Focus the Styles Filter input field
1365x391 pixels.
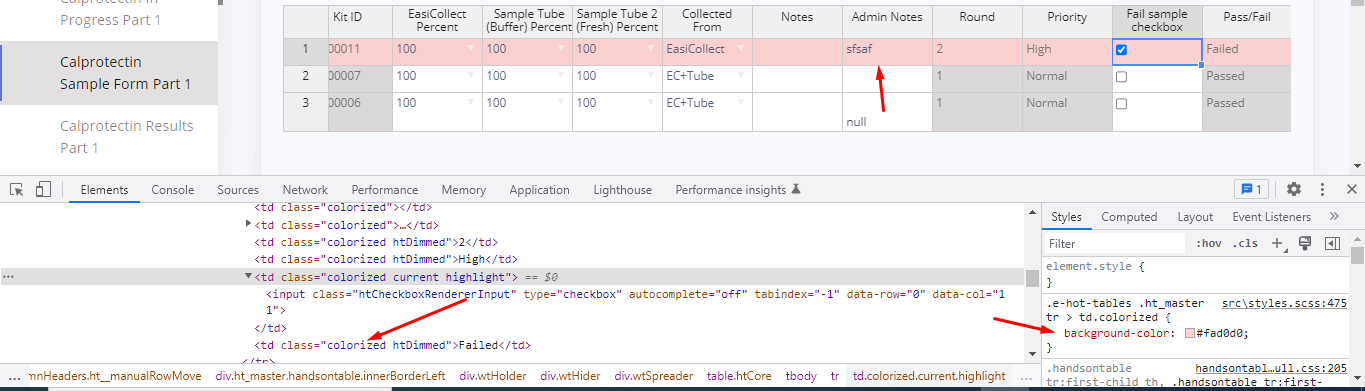tap(1114, 243)
